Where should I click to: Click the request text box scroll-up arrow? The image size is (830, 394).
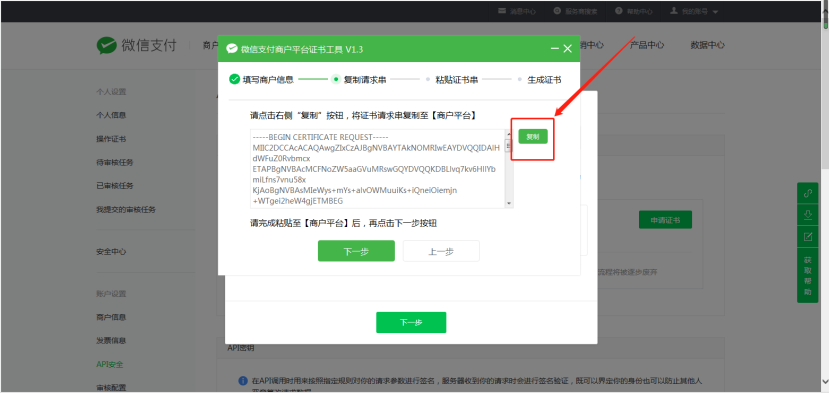click(509, 133)
